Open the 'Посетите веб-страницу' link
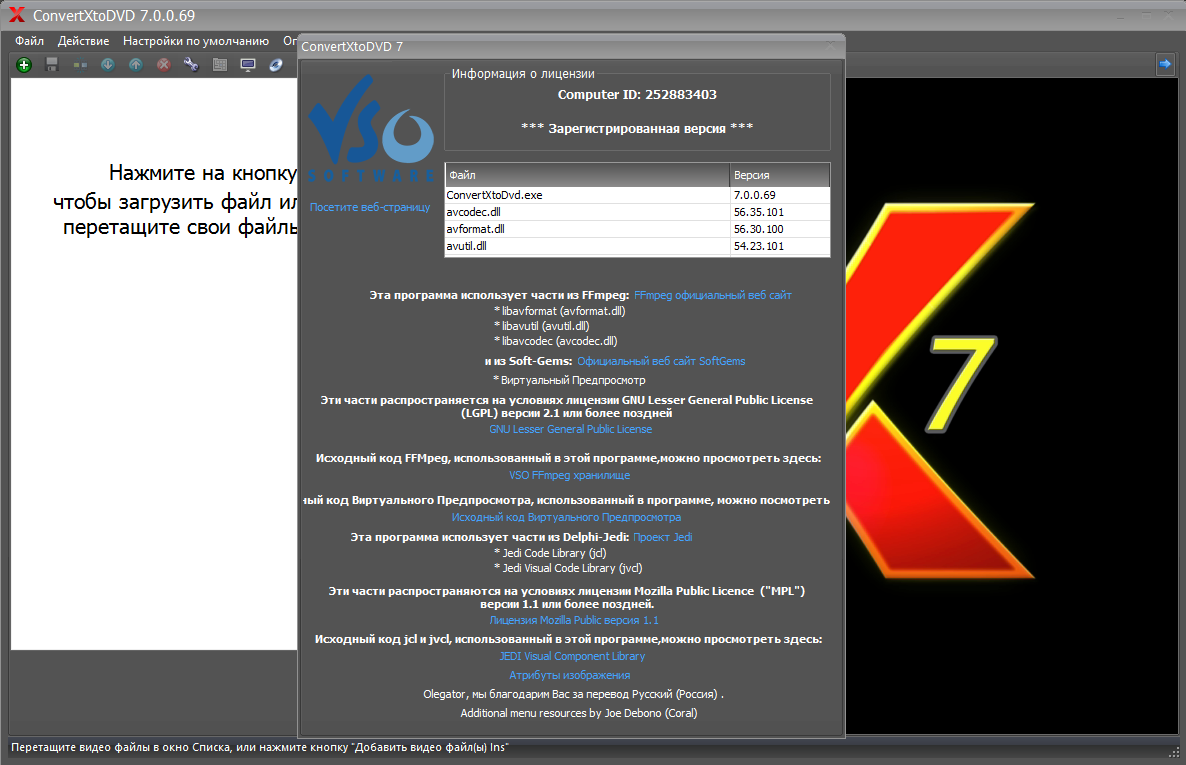The height and width of the screenshot is (765, 1186). click(370, 207)
